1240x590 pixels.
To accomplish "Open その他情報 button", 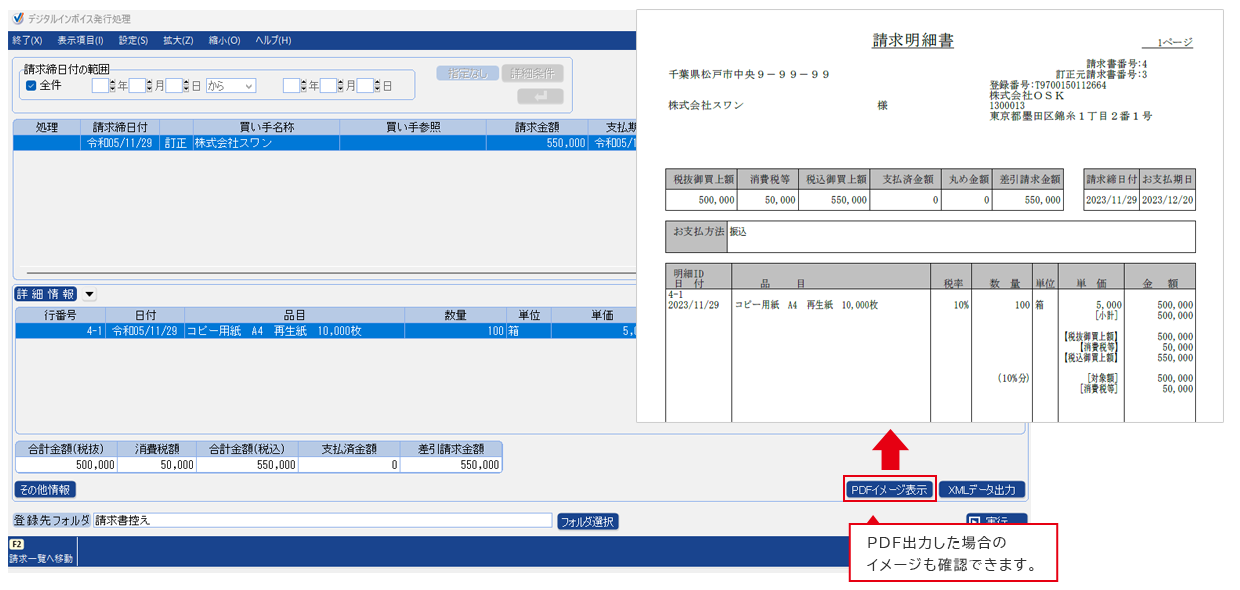I will point(45,490).
